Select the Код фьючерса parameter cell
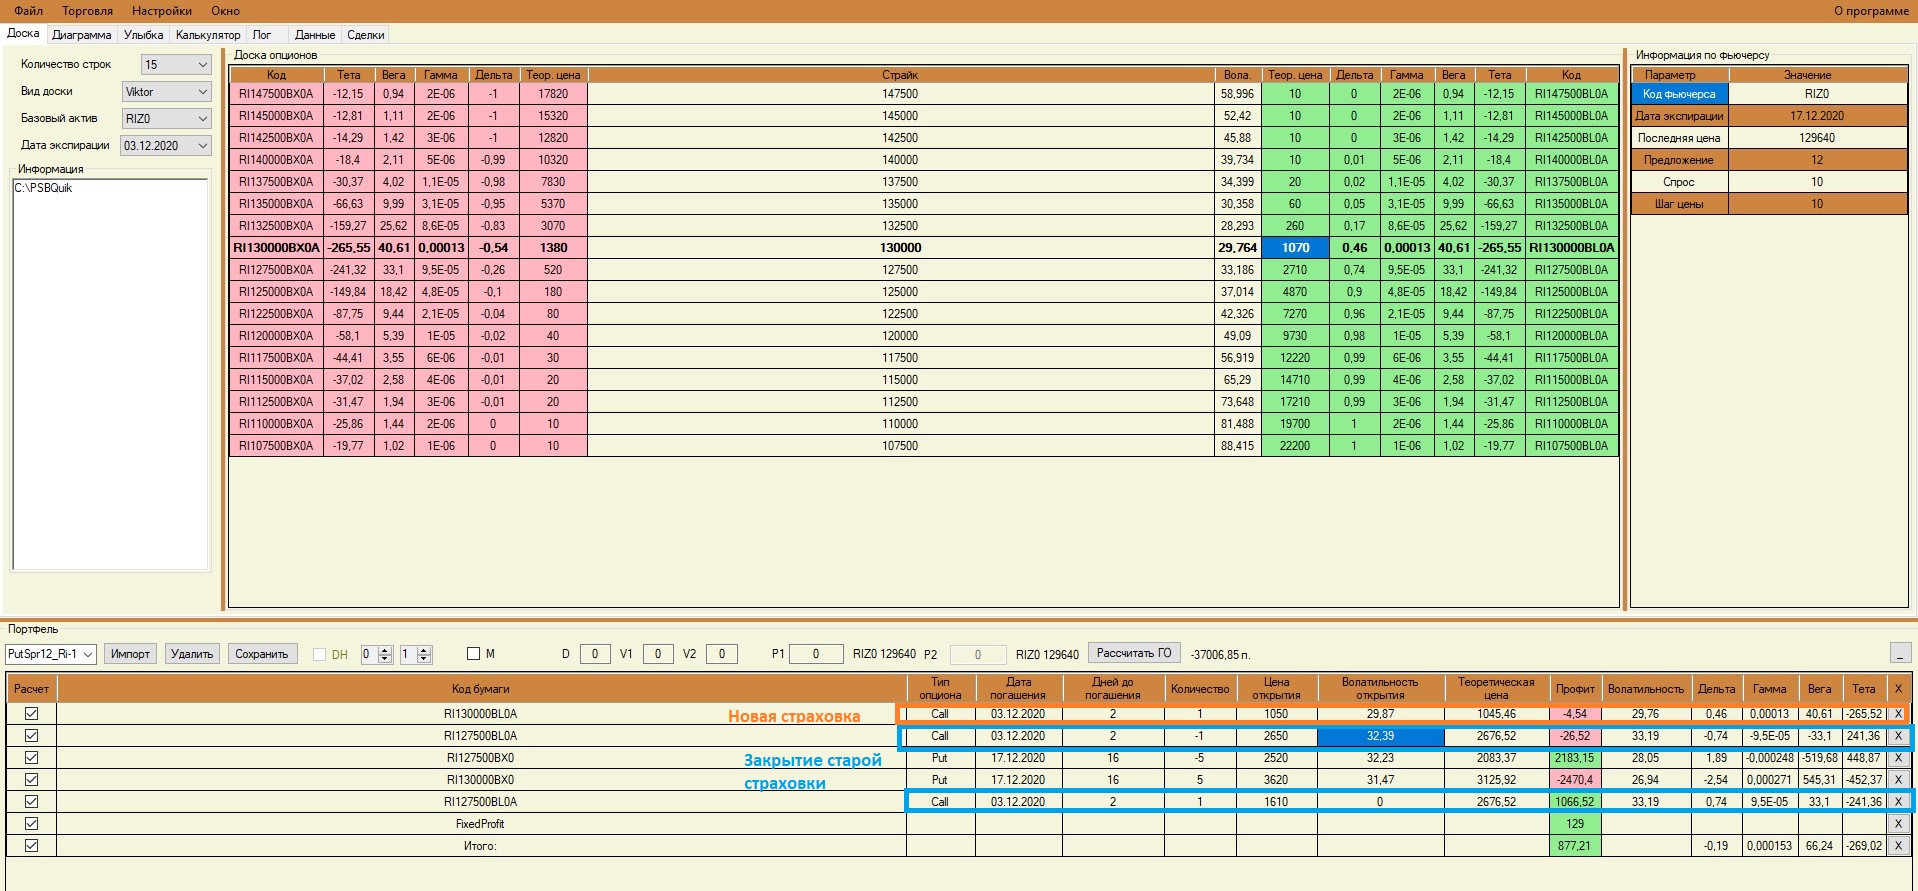This screenshot has height=891, width=1918. (x=1679, y=94)
